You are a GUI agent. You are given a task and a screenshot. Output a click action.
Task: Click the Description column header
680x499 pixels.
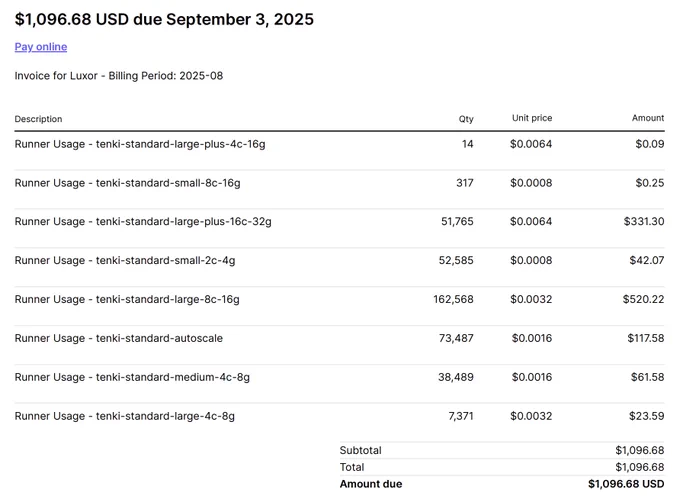point(38,119)
